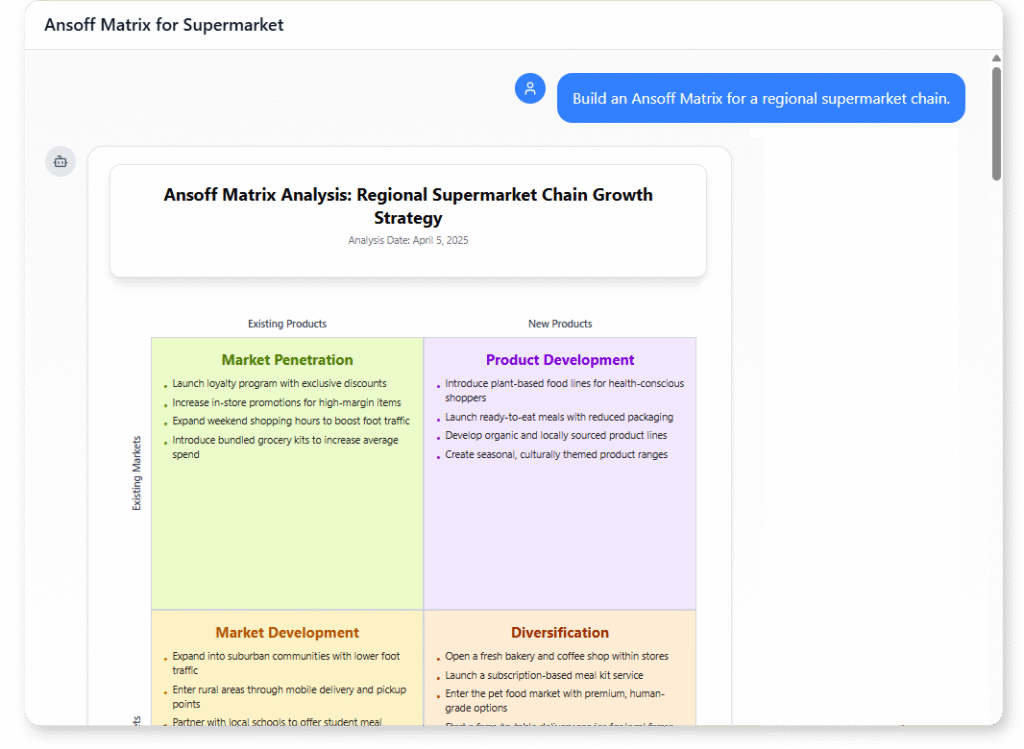Select the Analysis Date text under the title
1024x749 pixels.
pos(408,240)
